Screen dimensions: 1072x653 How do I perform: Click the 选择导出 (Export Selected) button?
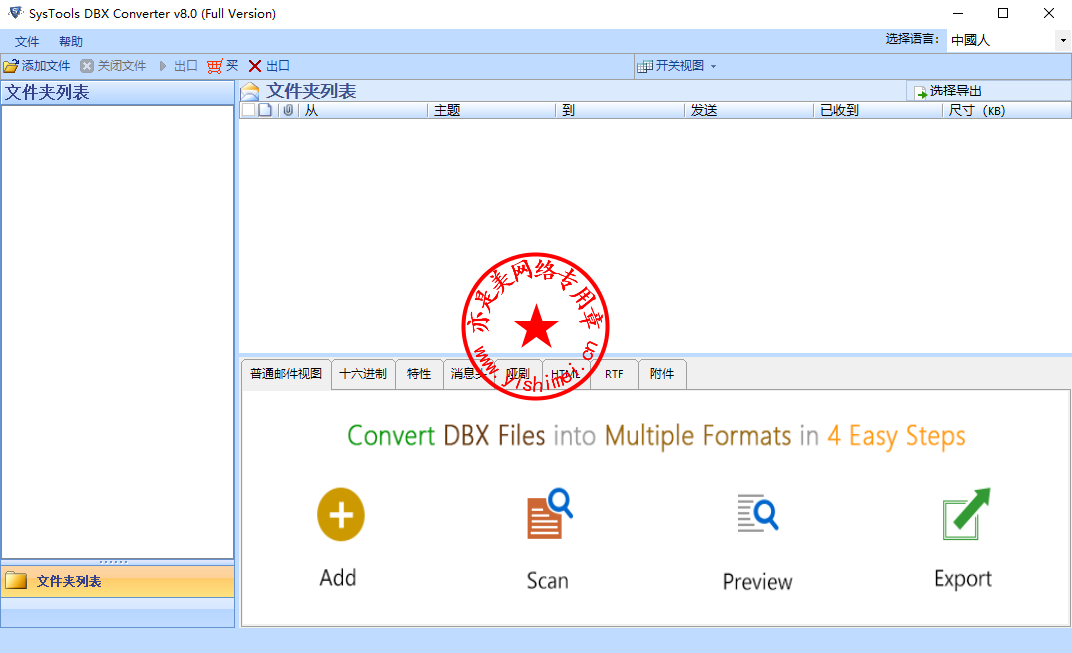(x=948, y=91)
